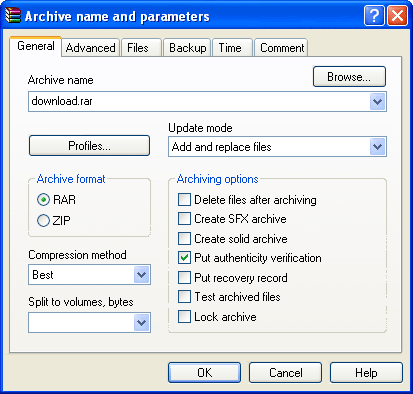Screen dimensions: 413x394
Task: Select the ZIP archive format
Action: point(43,220)
